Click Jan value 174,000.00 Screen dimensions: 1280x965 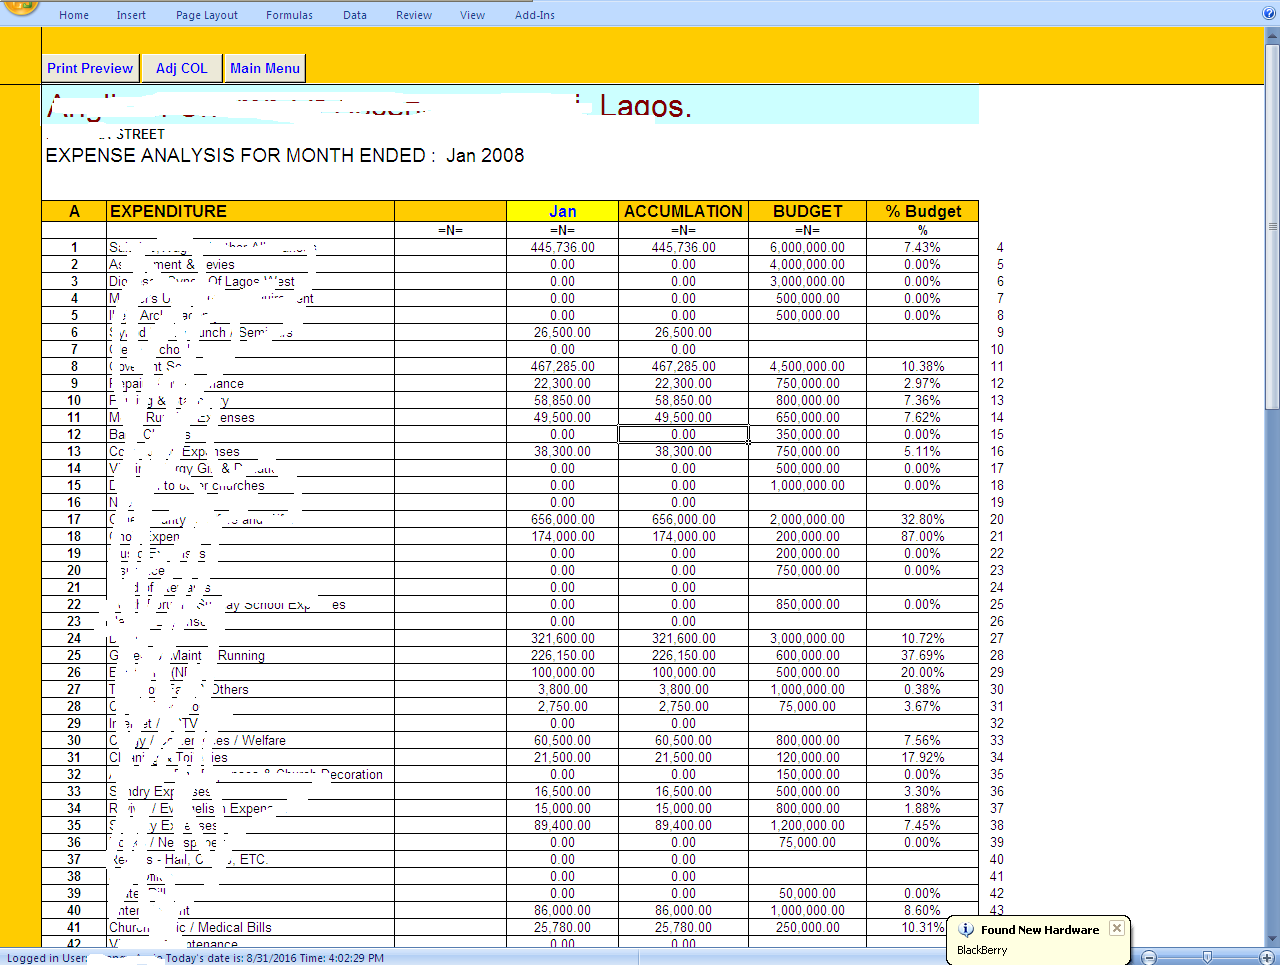[x=563, y=536]
